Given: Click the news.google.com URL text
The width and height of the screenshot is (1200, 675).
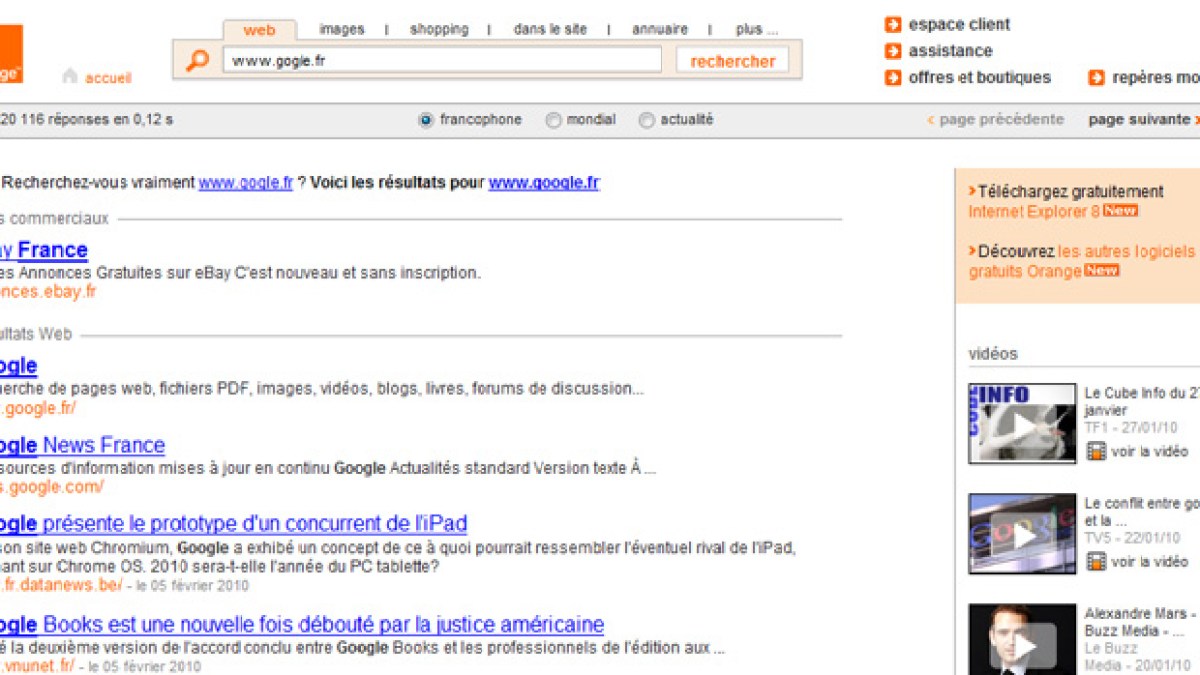Looking at the screenshot, I should 52,487.
